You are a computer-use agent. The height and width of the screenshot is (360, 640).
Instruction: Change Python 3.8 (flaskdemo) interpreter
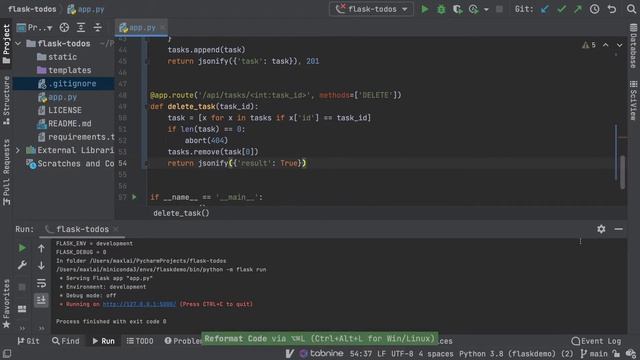point(516,354)
